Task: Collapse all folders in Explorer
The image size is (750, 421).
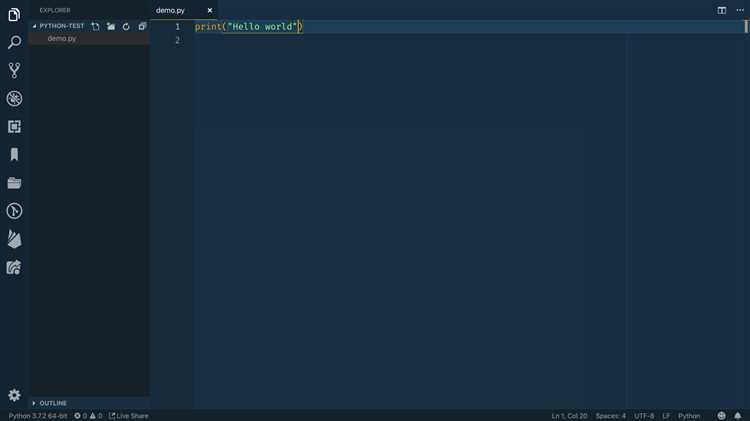Action: [142, 26]
